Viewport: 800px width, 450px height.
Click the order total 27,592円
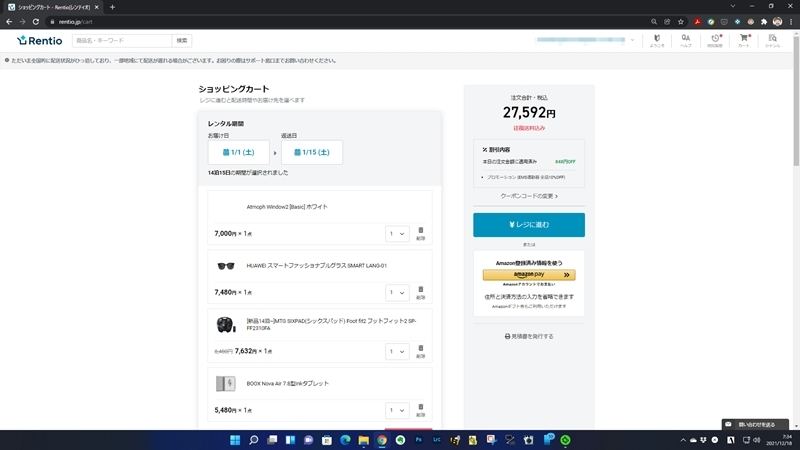(529, 112)
